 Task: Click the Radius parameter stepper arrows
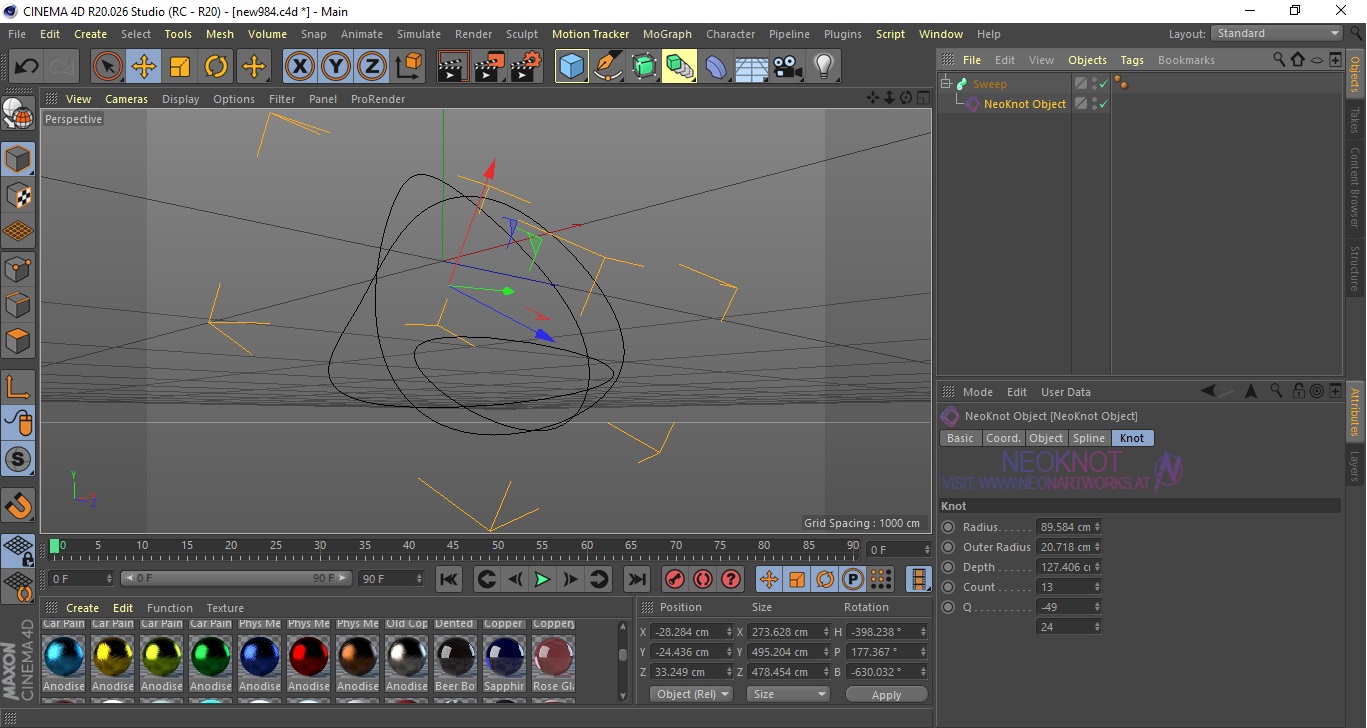click(1097, 527)
